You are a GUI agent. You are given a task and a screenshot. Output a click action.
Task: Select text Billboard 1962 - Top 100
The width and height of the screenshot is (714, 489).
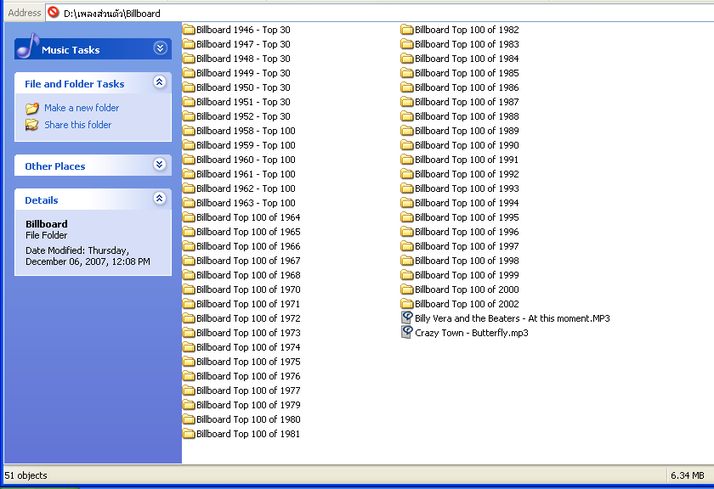(246, 188)
